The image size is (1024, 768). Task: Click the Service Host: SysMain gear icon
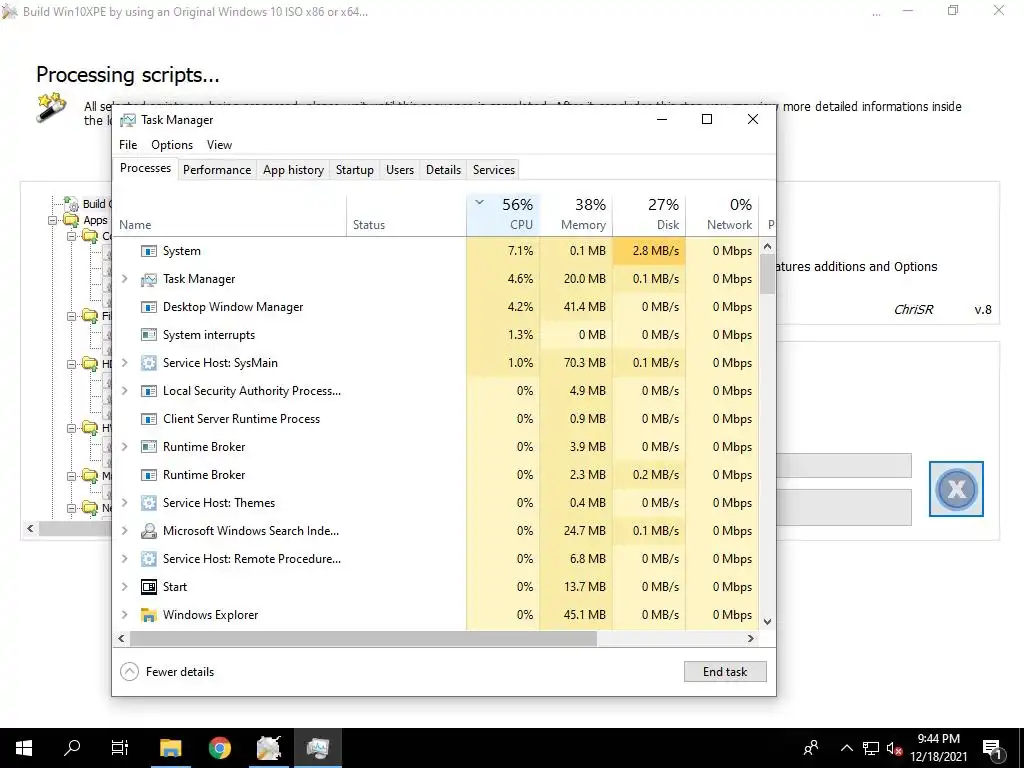click(x=149, y=363)
